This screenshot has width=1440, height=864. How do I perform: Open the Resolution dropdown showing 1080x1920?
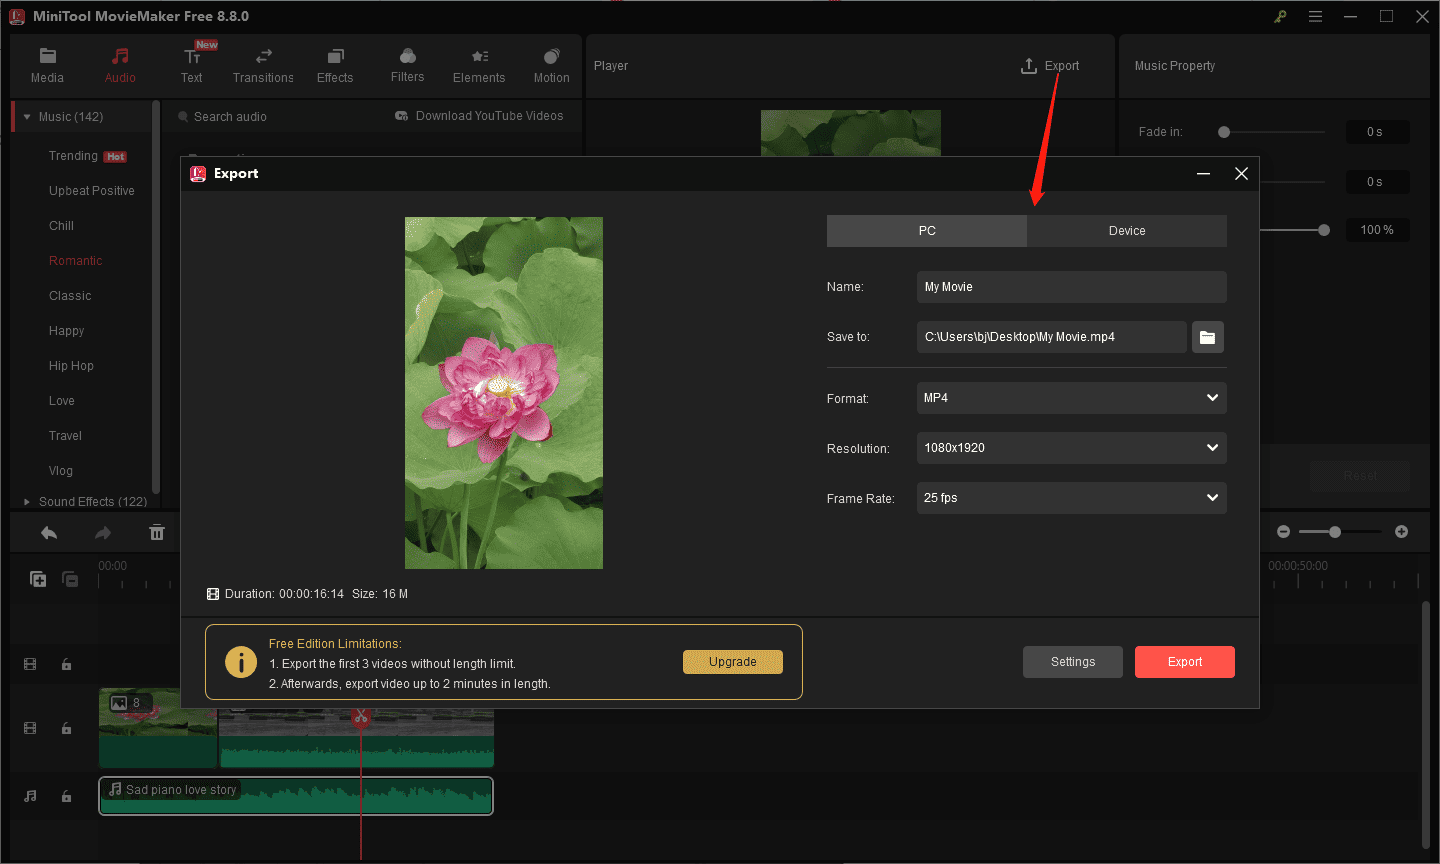(1071, 448)
